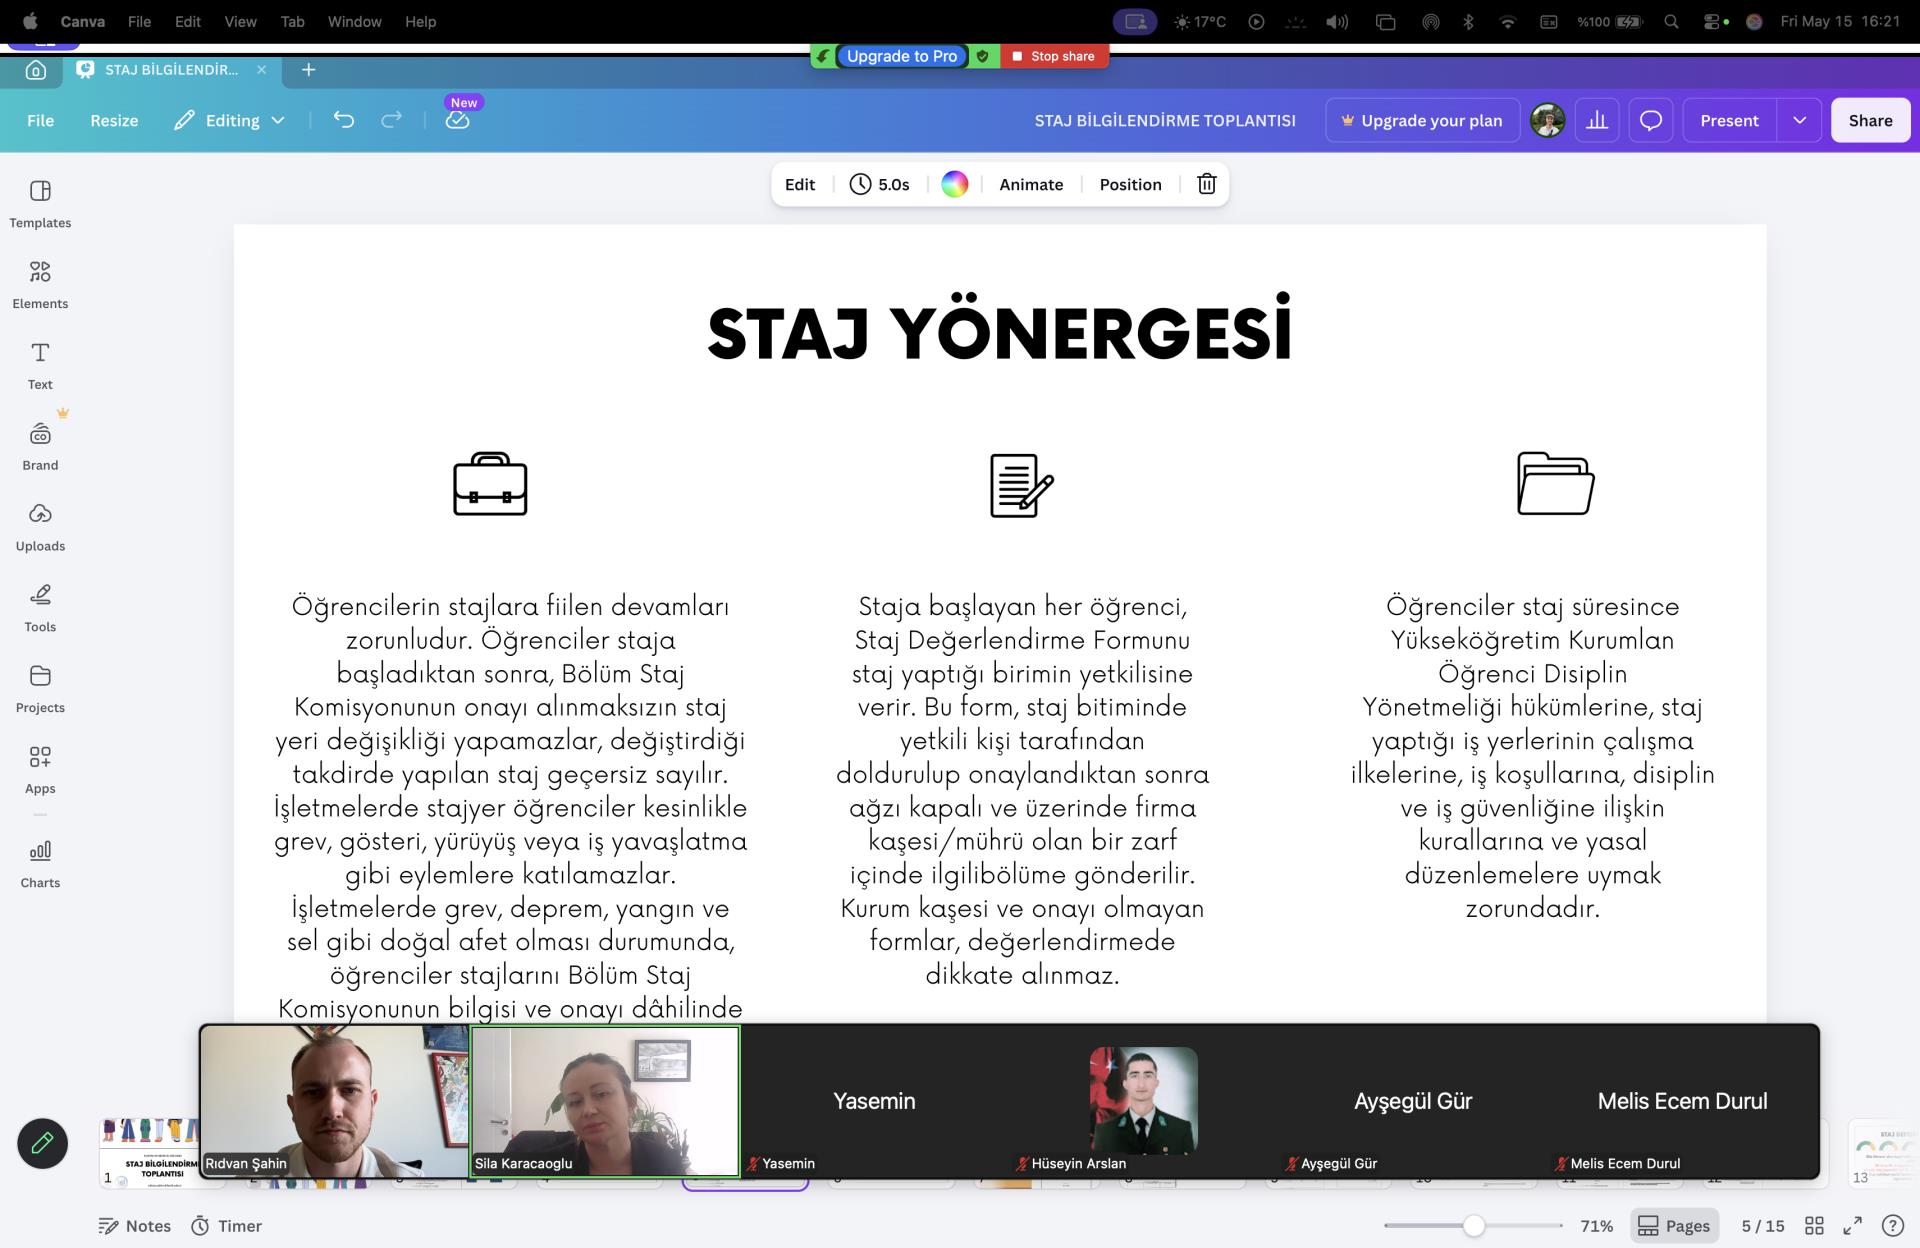Viewport: 1920px width, 1248px height.
Task: Open the Tools panel
Action: pos(40,609)
